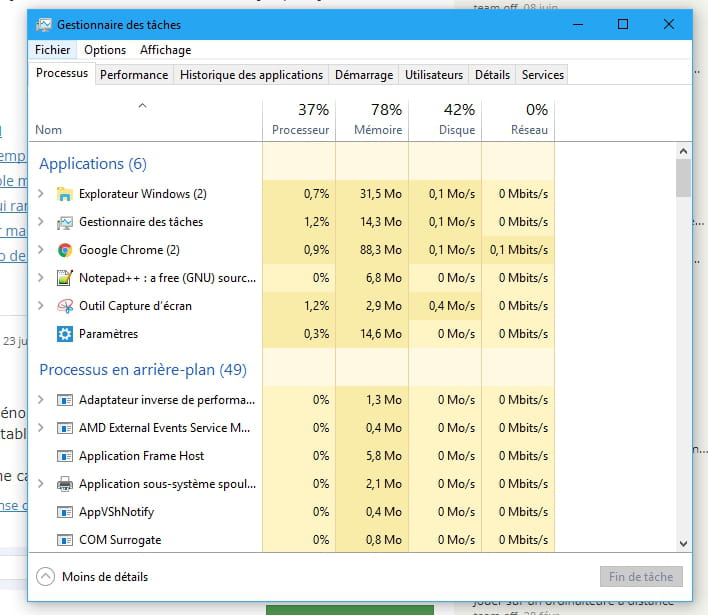Image resolution: width=708 pixels, height=615 pixels.
Task: Click the Notepad++ icon
Action: click(x=65, y=278)
